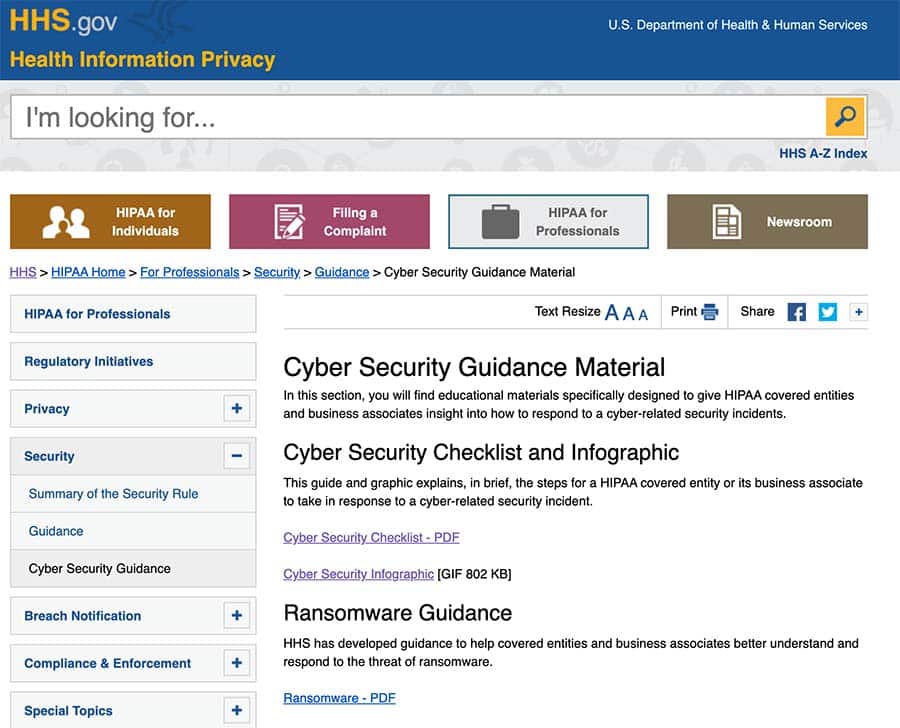This screenshot has width=900, height=728.
Task: Expand the Breach Notification section
Action: [236, 616]
